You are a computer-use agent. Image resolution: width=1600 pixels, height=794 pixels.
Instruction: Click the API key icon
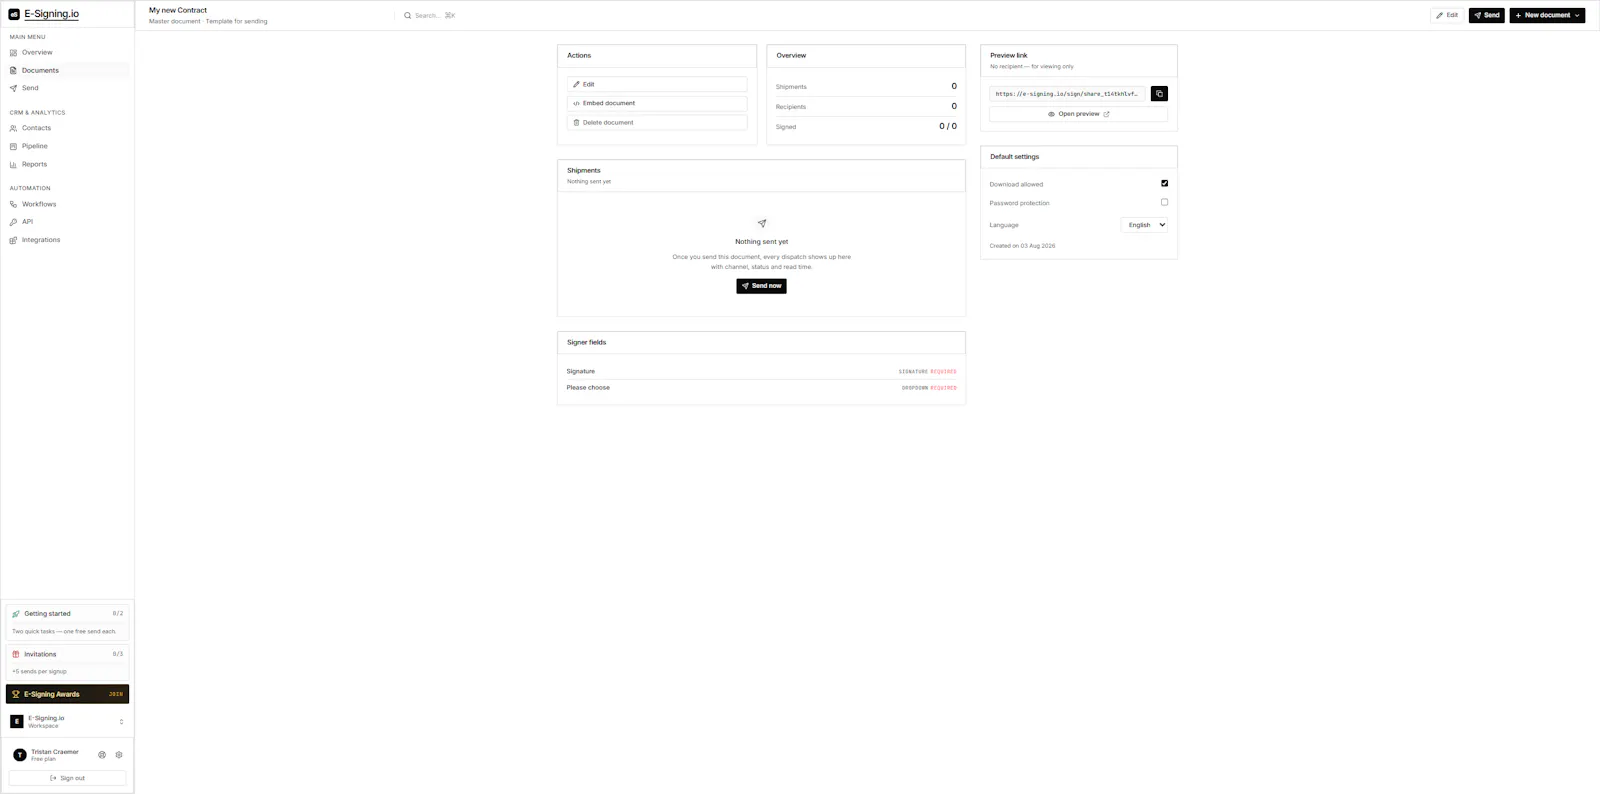pyautogui.click(x=13, y=222)
